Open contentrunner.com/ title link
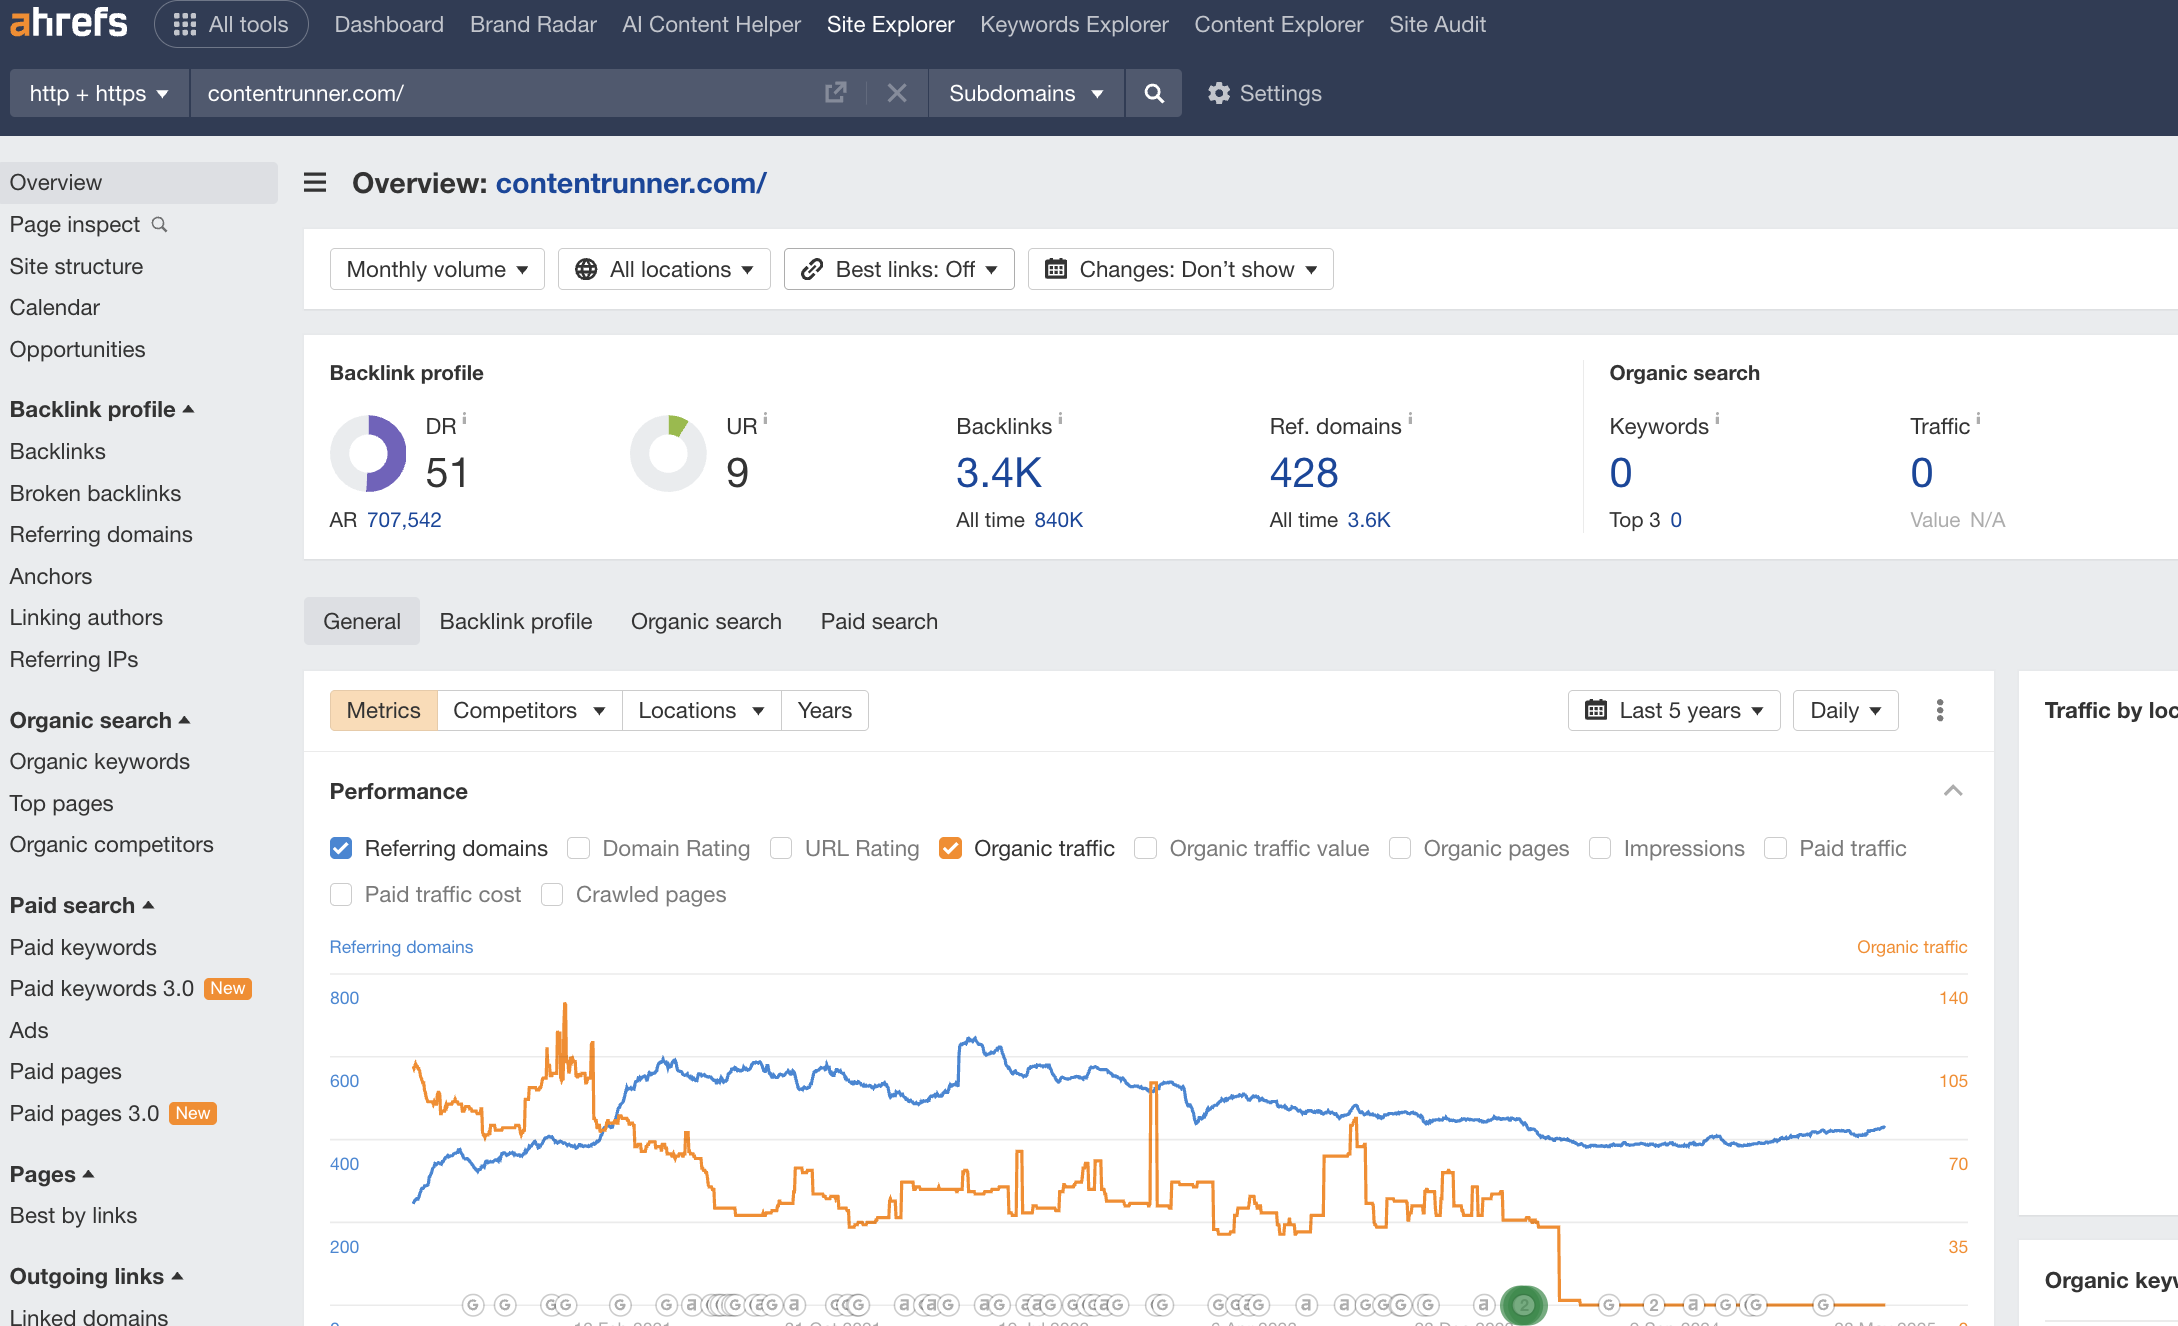Viewport: 2178px width, 1326px height. click(x=631, y=183)
